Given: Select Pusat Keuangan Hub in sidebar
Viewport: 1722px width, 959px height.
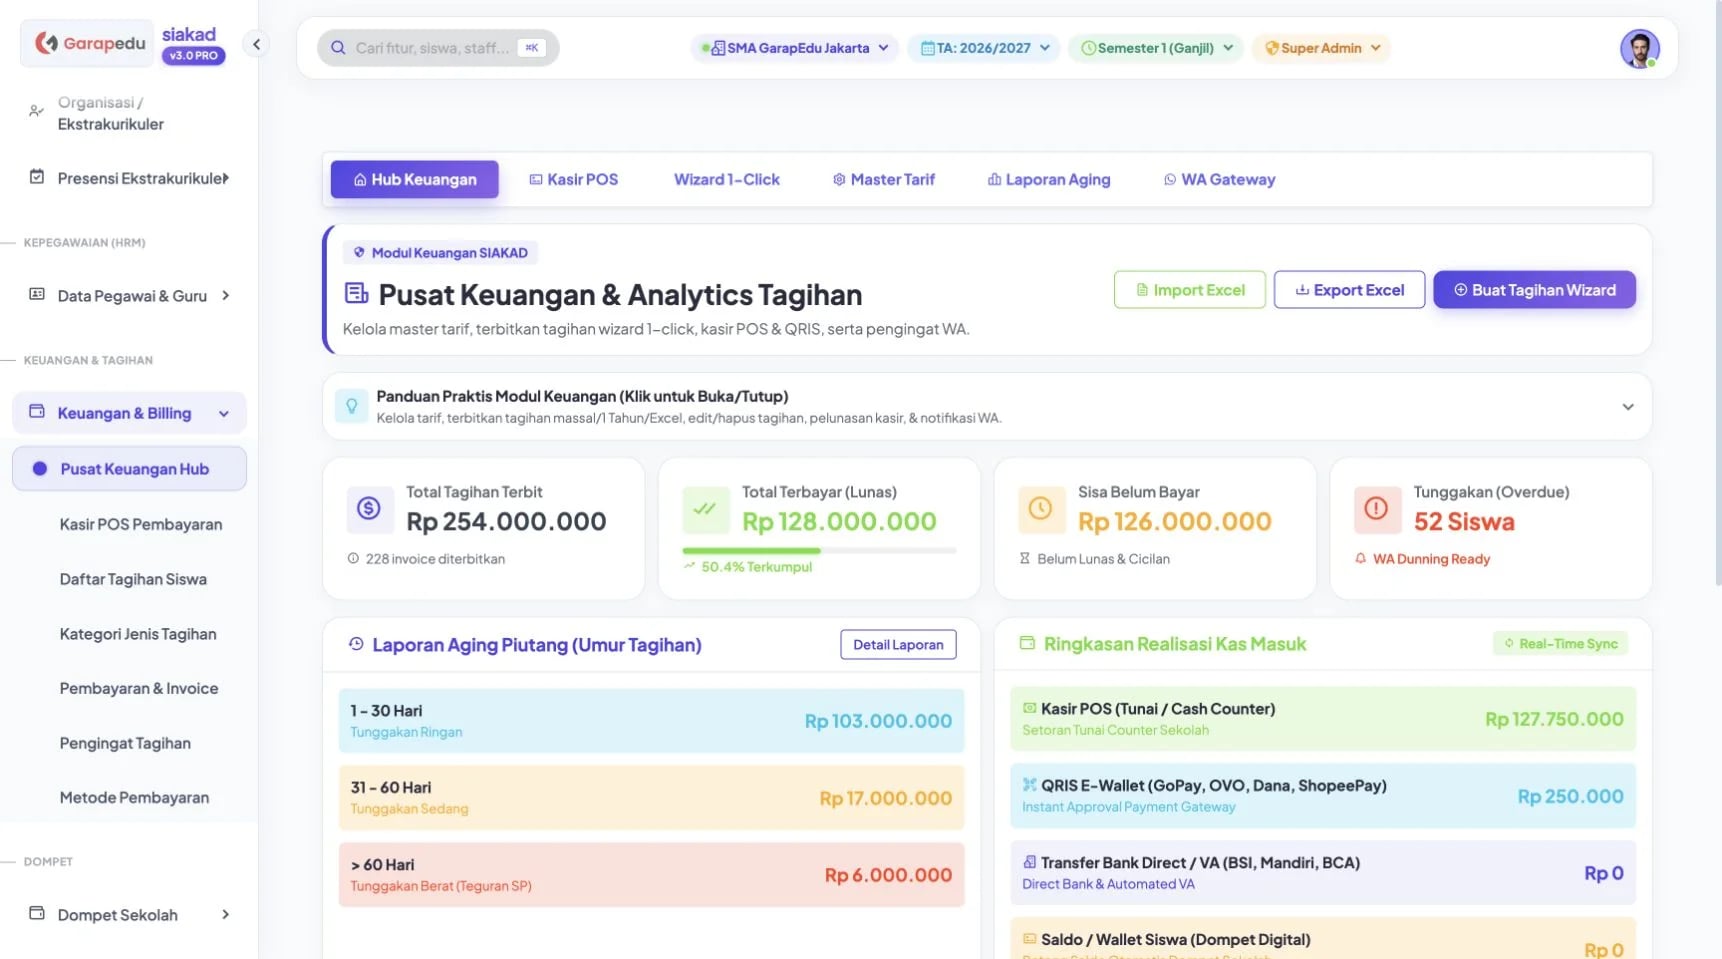Looking at the screenshot, I should point(130,469).
